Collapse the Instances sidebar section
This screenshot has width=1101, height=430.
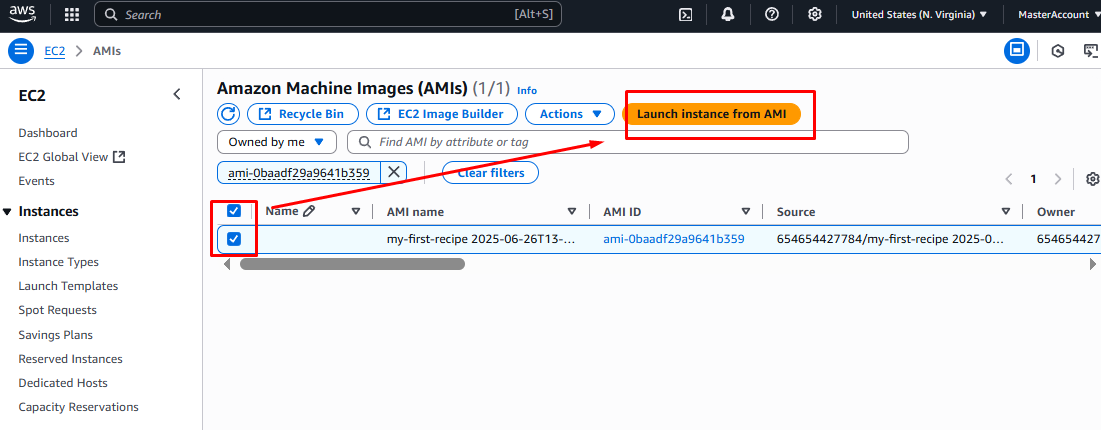pos(8,212)
